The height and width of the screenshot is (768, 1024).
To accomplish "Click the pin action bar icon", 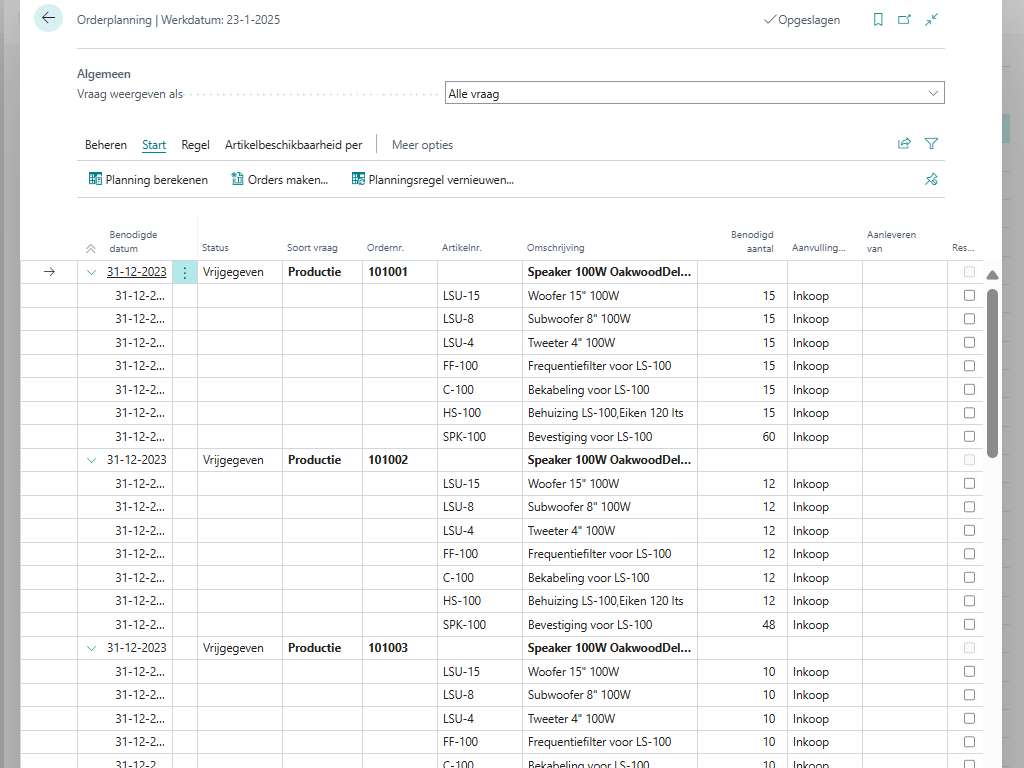I will (x=931, y=180).
